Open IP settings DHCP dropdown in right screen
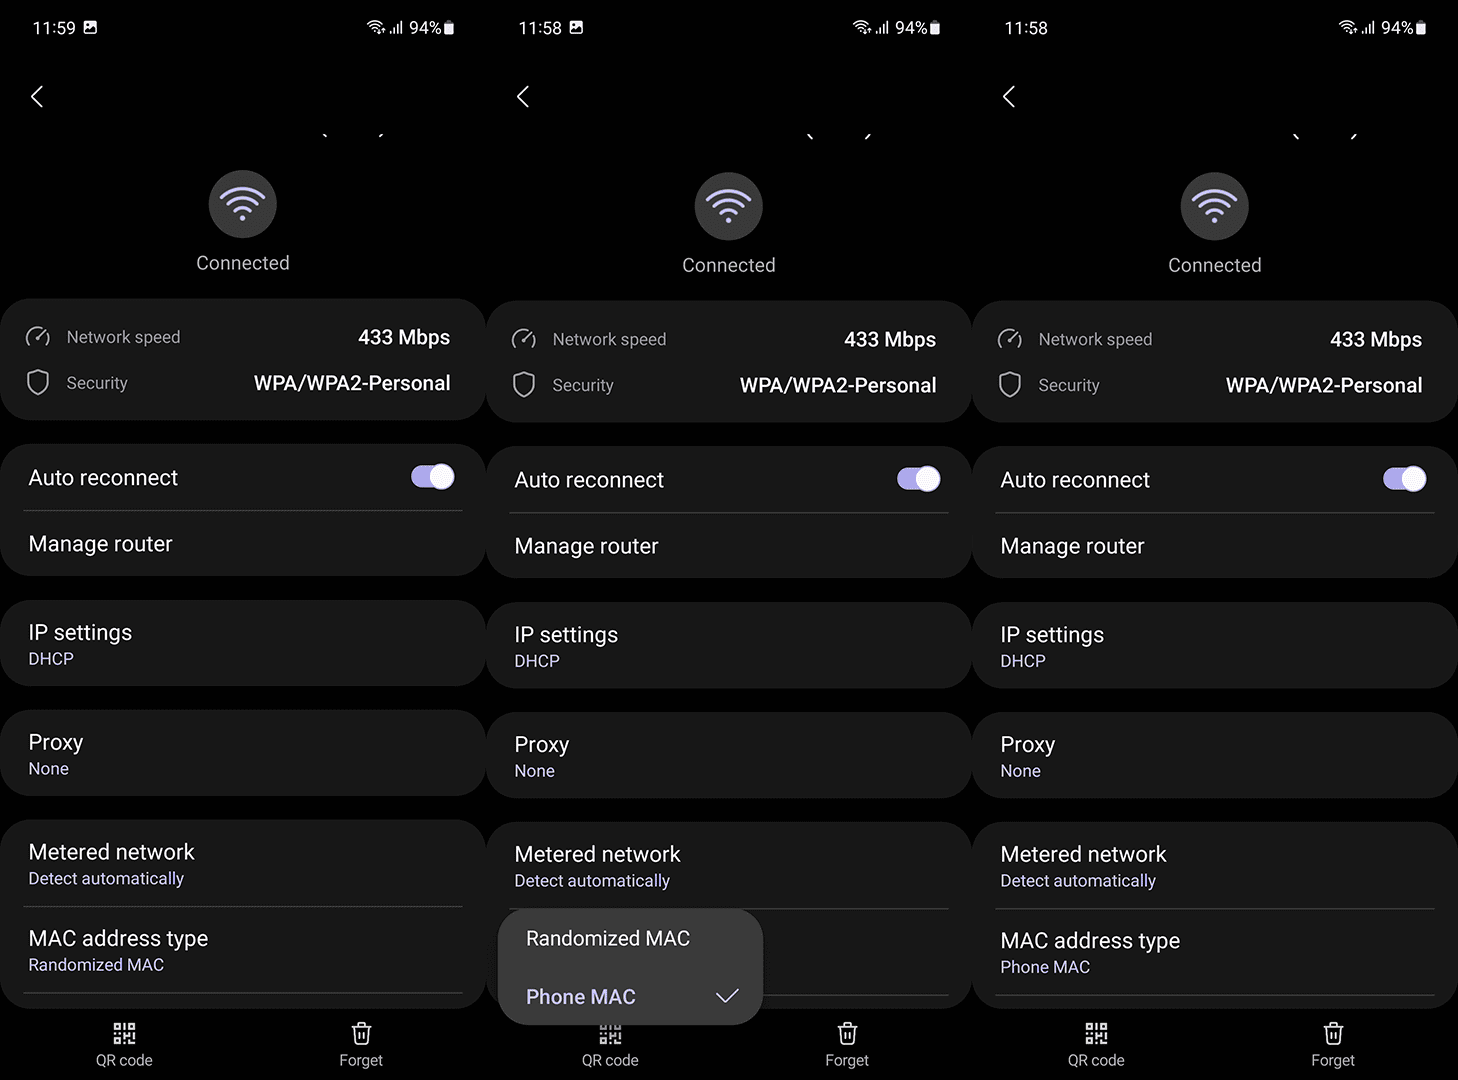The height and width of the screenshot is (1080, 1458). (x=1215, y=646)
